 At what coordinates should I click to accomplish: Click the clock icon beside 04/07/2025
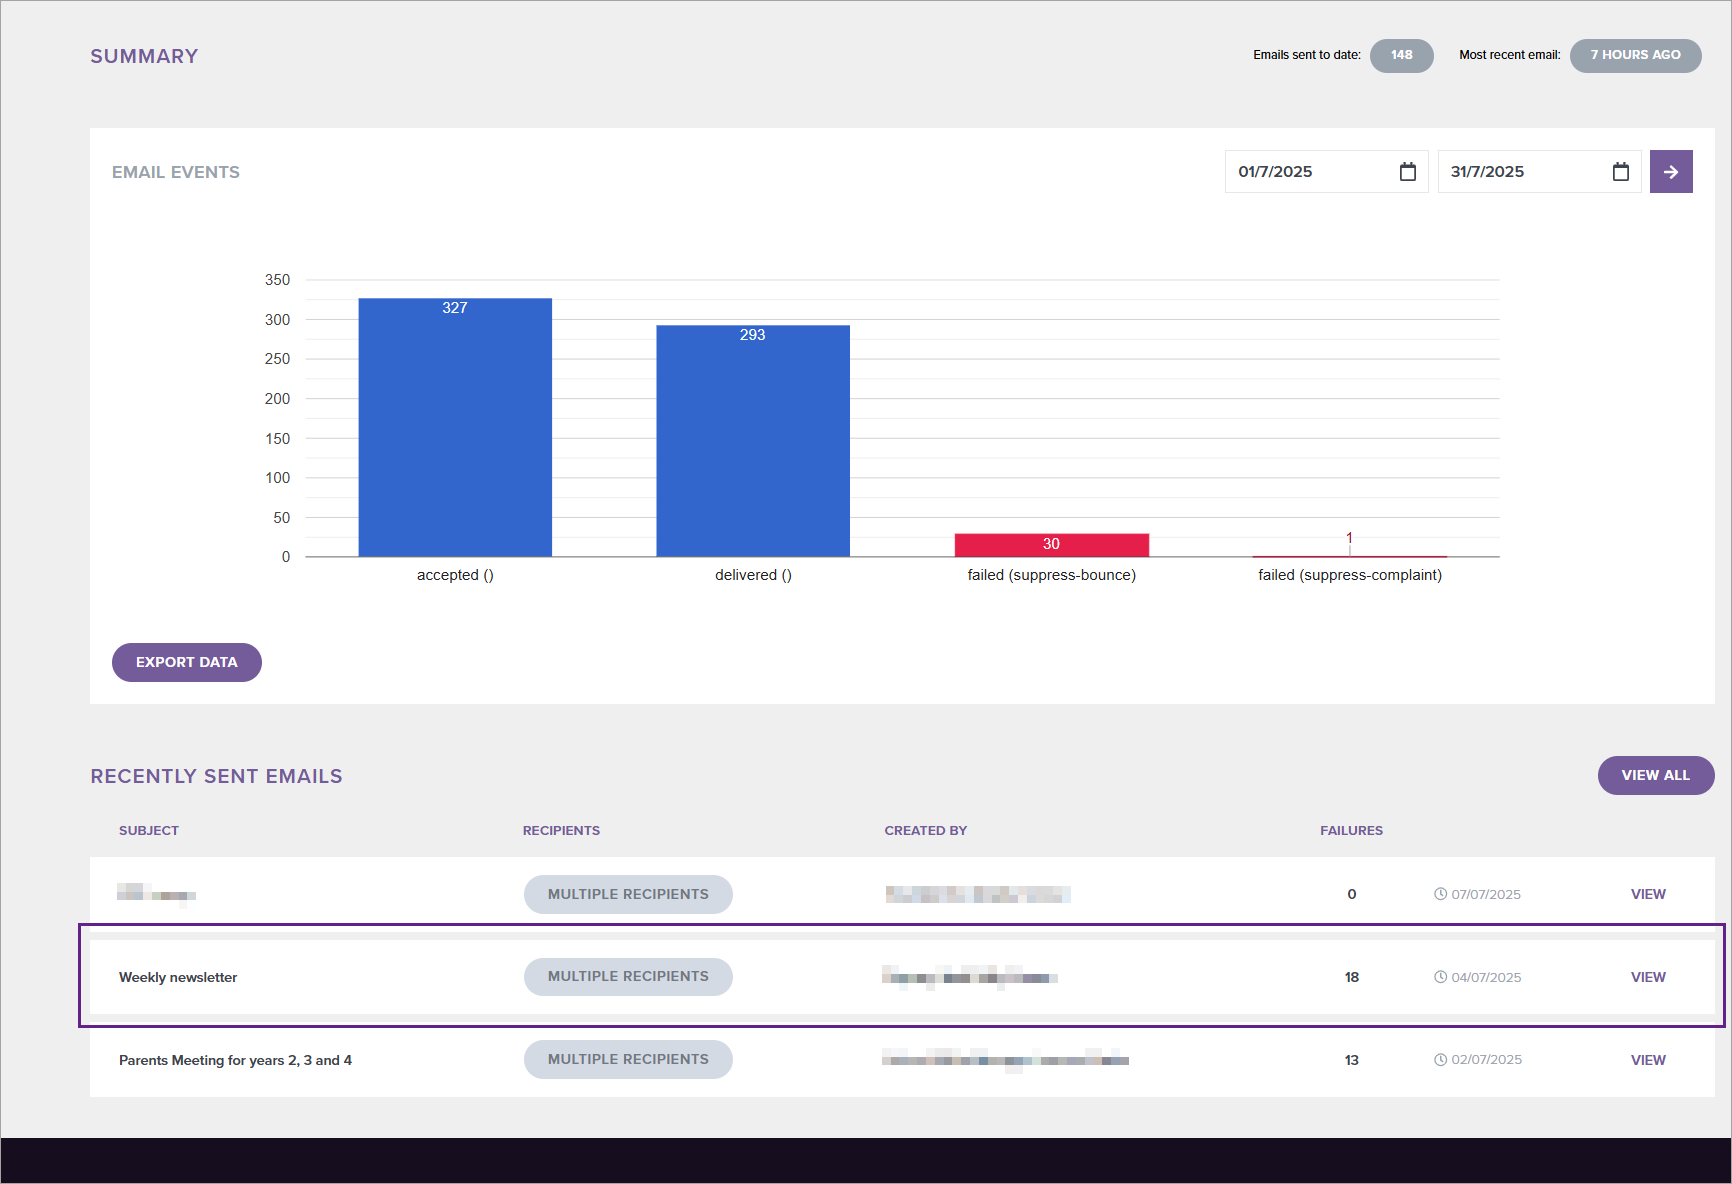tap(1440, 977)
